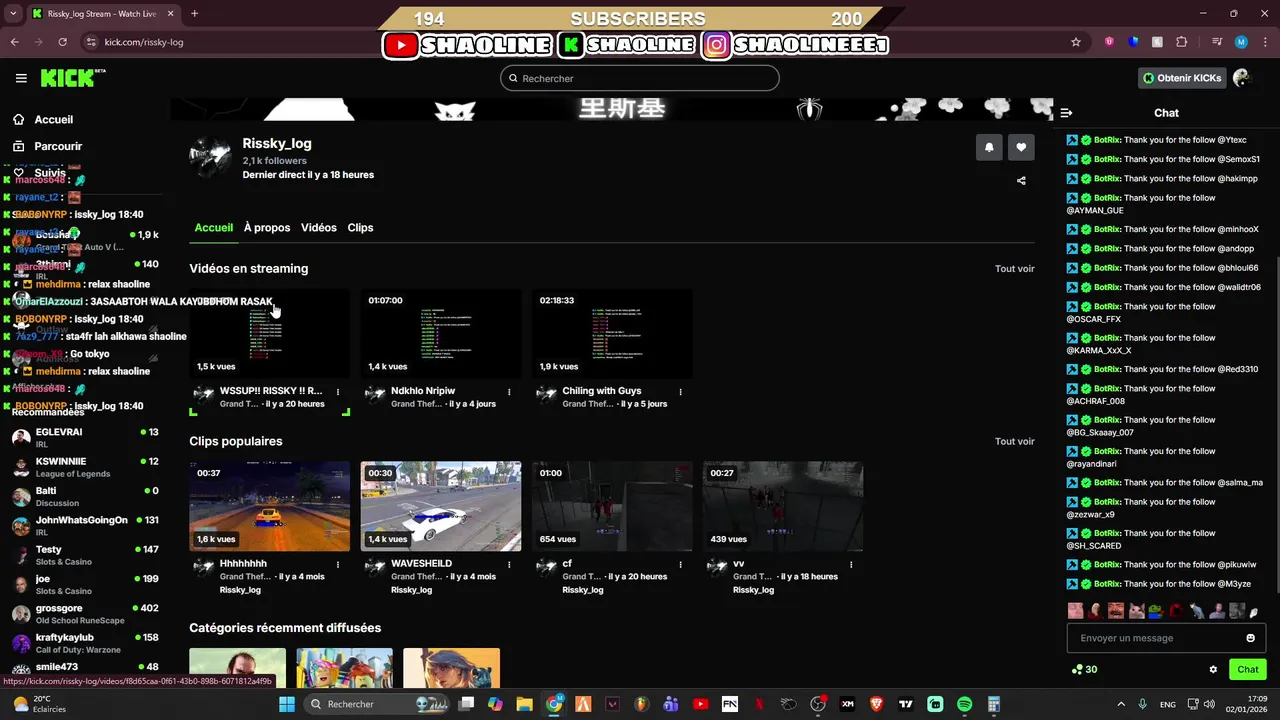Open options menu for WSSUP!! RISSKY video

pyautogui.click(x=338, y=392)
